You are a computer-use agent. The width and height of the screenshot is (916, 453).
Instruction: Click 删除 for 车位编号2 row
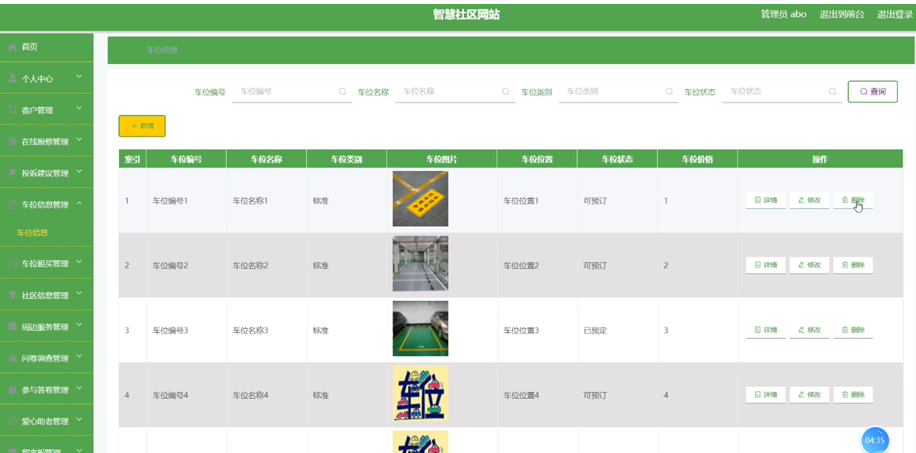853,265
